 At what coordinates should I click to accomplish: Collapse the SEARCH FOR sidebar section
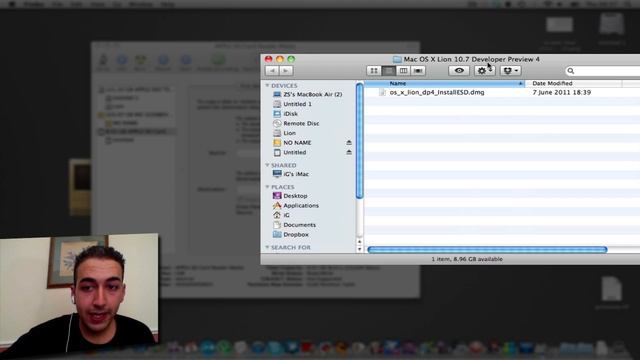tap(267, 247)
